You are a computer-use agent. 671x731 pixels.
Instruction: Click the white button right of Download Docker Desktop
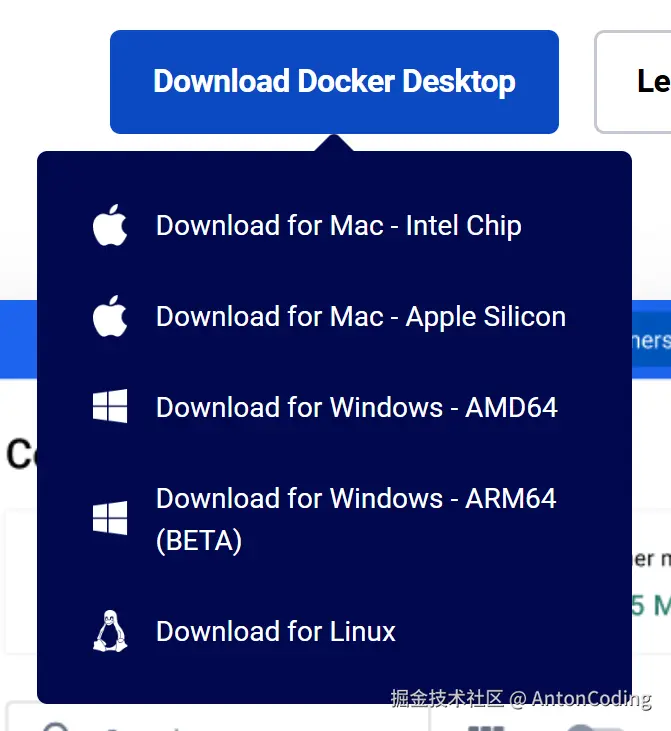tap(640, 82)
